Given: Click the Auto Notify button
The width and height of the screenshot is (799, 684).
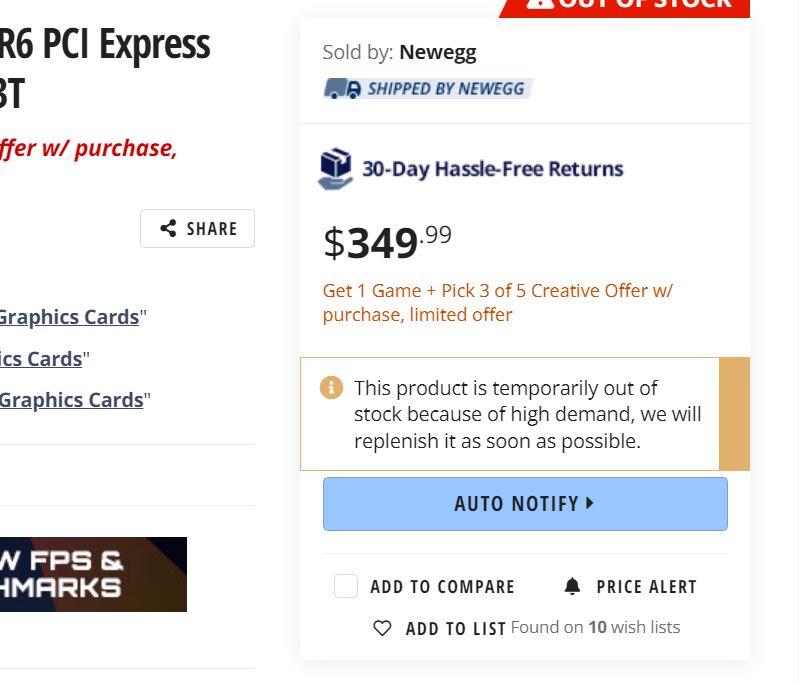Looking at the screenshot, I should pyautogui.click(x=525, y=504).
